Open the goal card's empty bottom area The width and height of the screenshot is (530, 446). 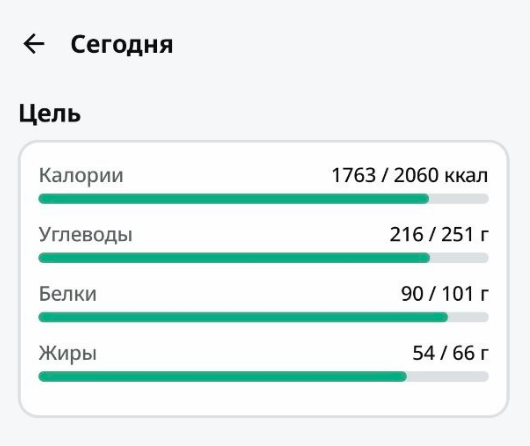(264, 399)
